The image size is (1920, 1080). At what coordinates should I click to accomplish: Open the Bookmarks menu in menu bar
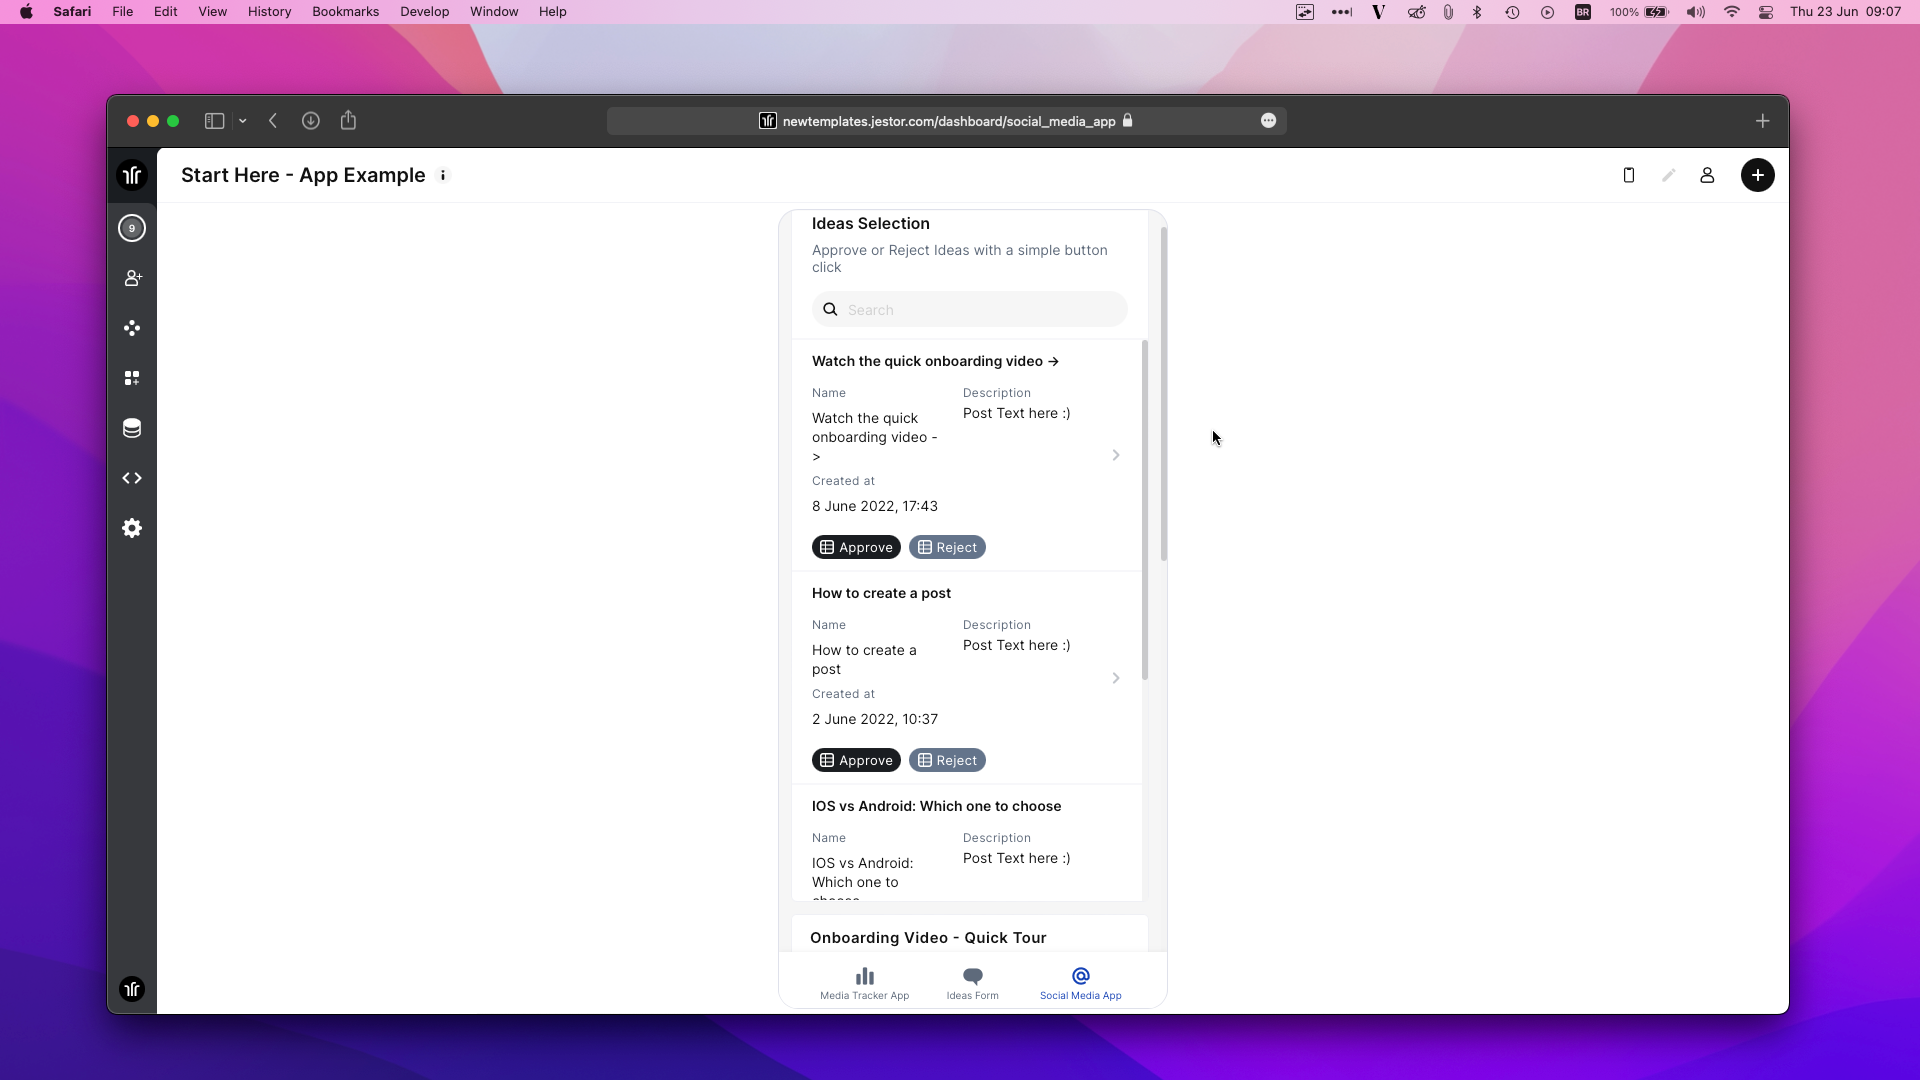click(x=345, y=12)
